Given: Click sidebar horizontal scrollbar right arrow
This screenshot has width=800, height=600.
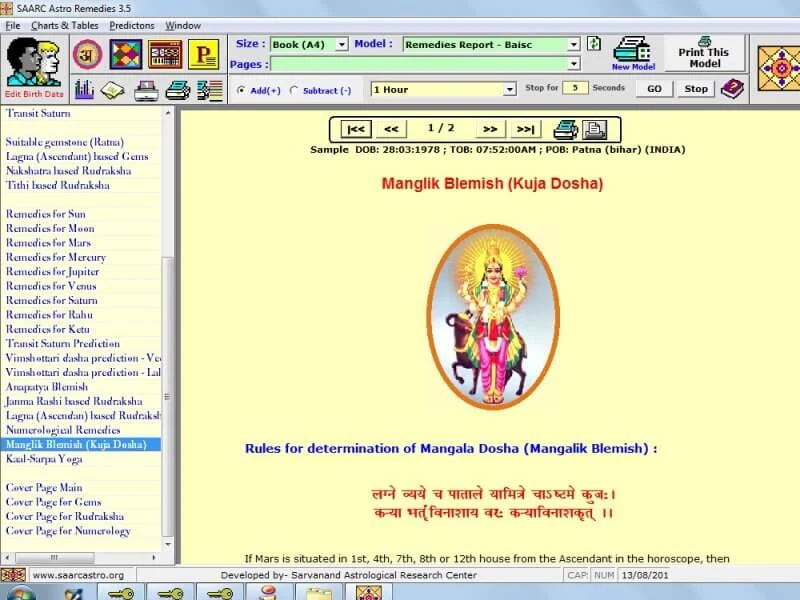Looking at the screenshot, I should (x=154, y=558).
